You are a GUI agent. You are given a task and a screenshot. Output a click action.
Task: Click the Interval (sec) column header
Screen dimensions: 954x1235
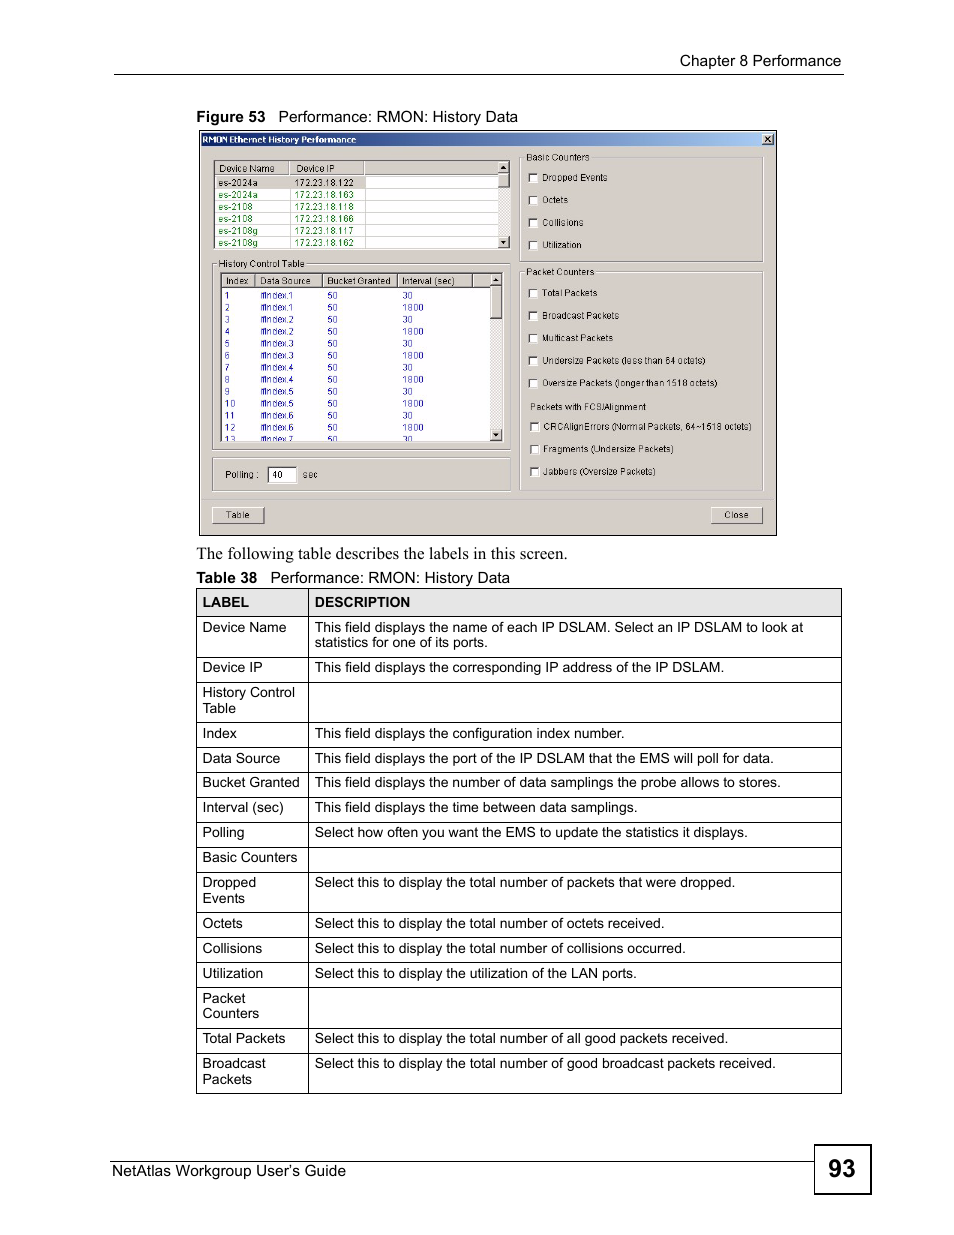tap(434, 281)
